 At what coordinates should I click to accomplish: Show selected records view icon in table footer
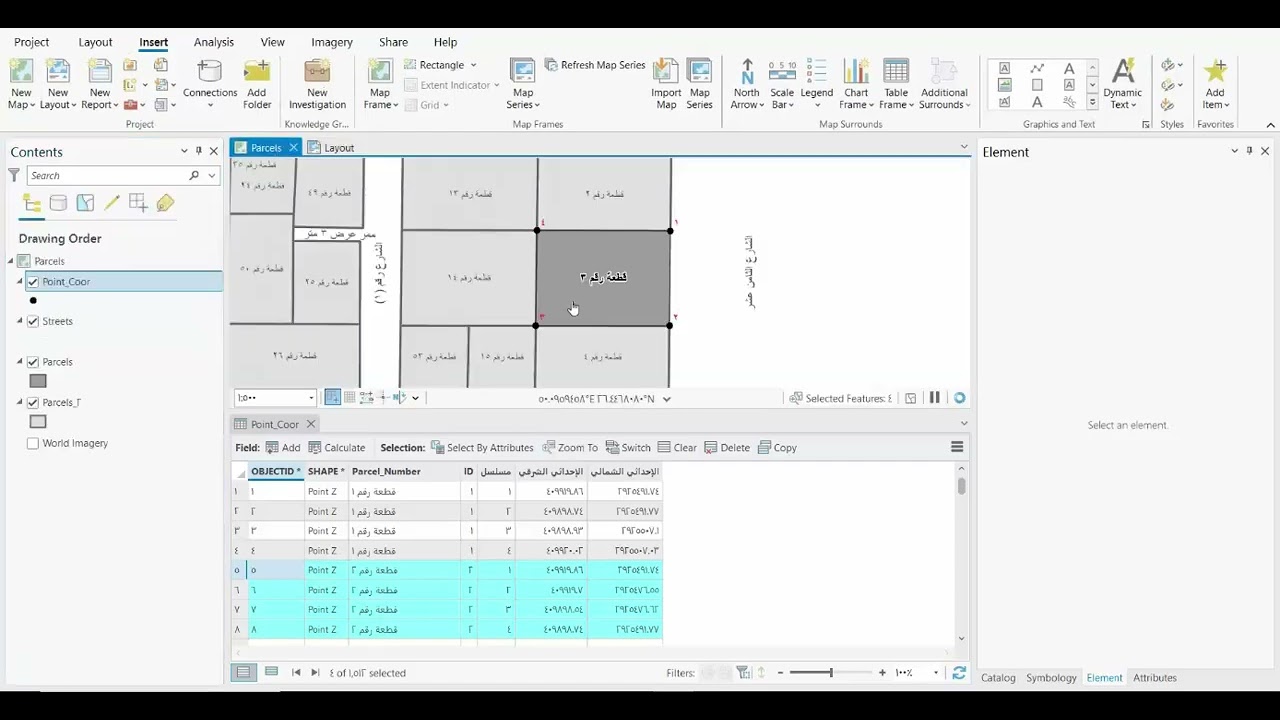(271, 673)
